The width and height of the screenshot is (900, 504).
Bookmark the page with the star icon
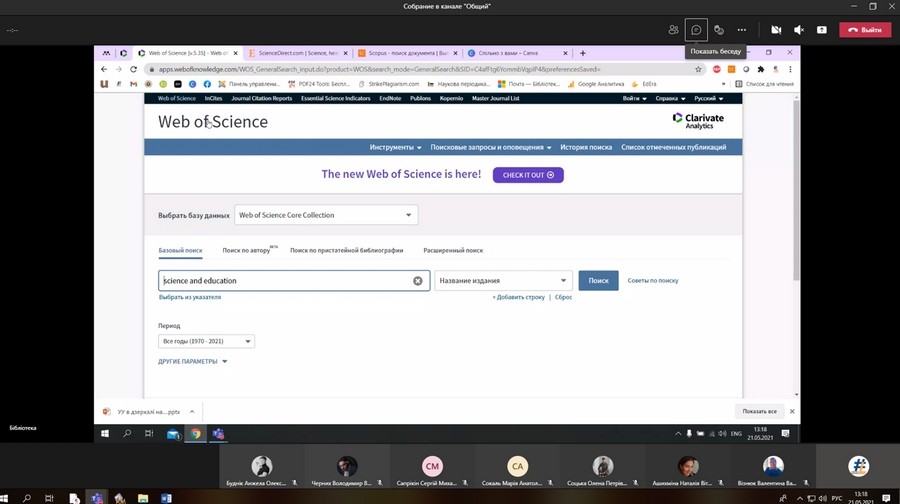coord(698,69)
